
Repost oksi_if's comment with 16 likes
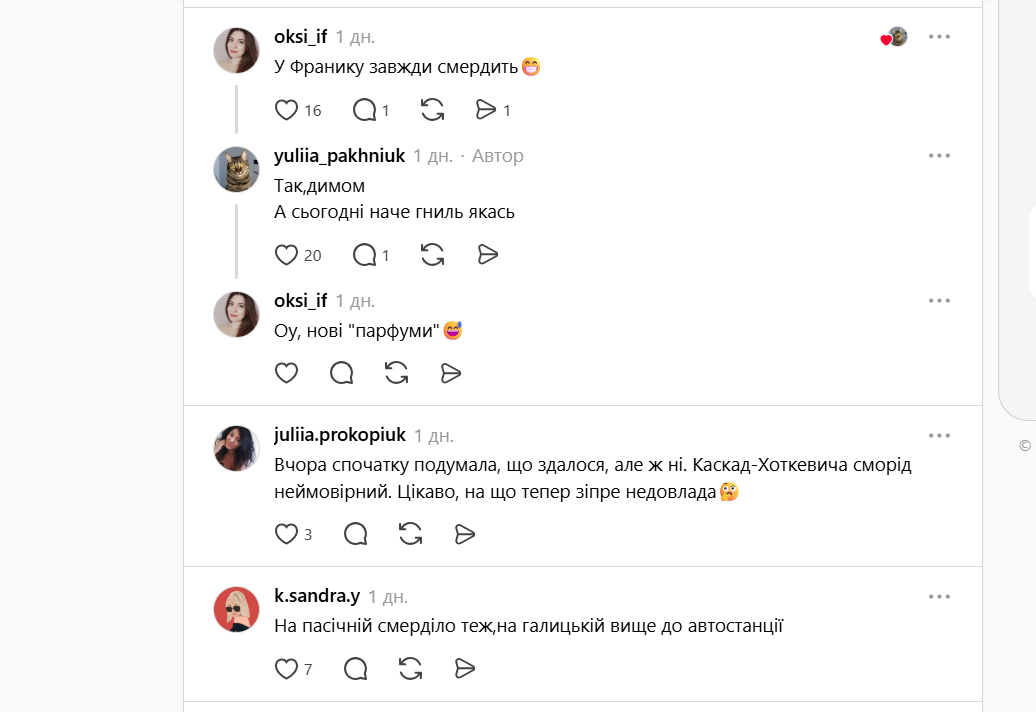tap(433, 110)
